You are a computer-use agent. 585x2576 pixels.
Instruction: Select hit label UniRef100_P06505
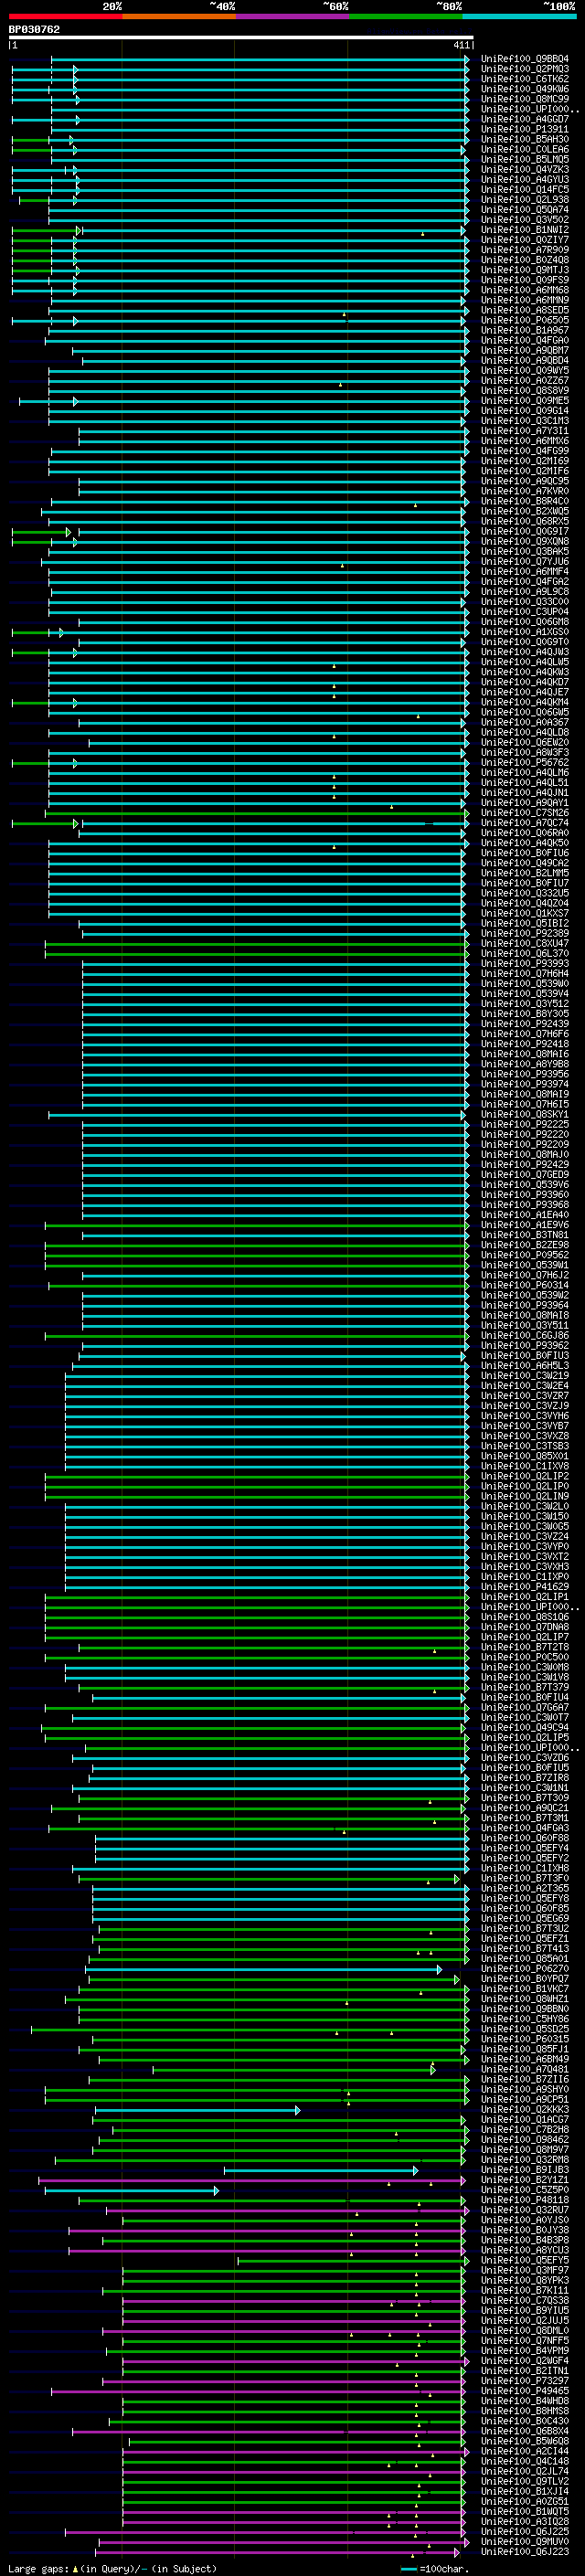524,320
